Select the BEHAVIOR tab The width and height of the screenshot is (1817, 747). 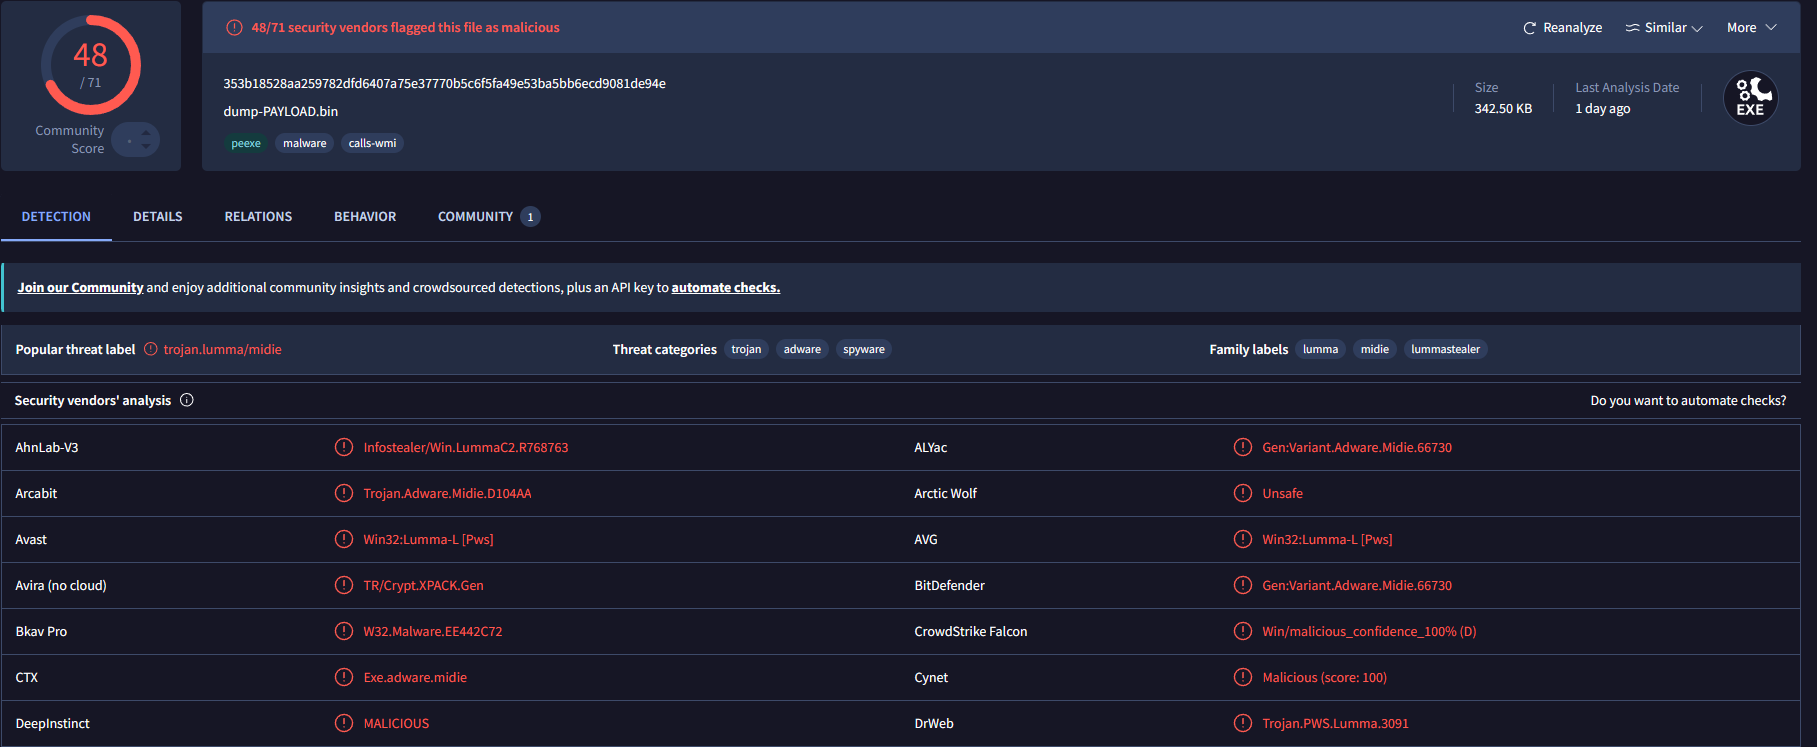tap(365, 216)
